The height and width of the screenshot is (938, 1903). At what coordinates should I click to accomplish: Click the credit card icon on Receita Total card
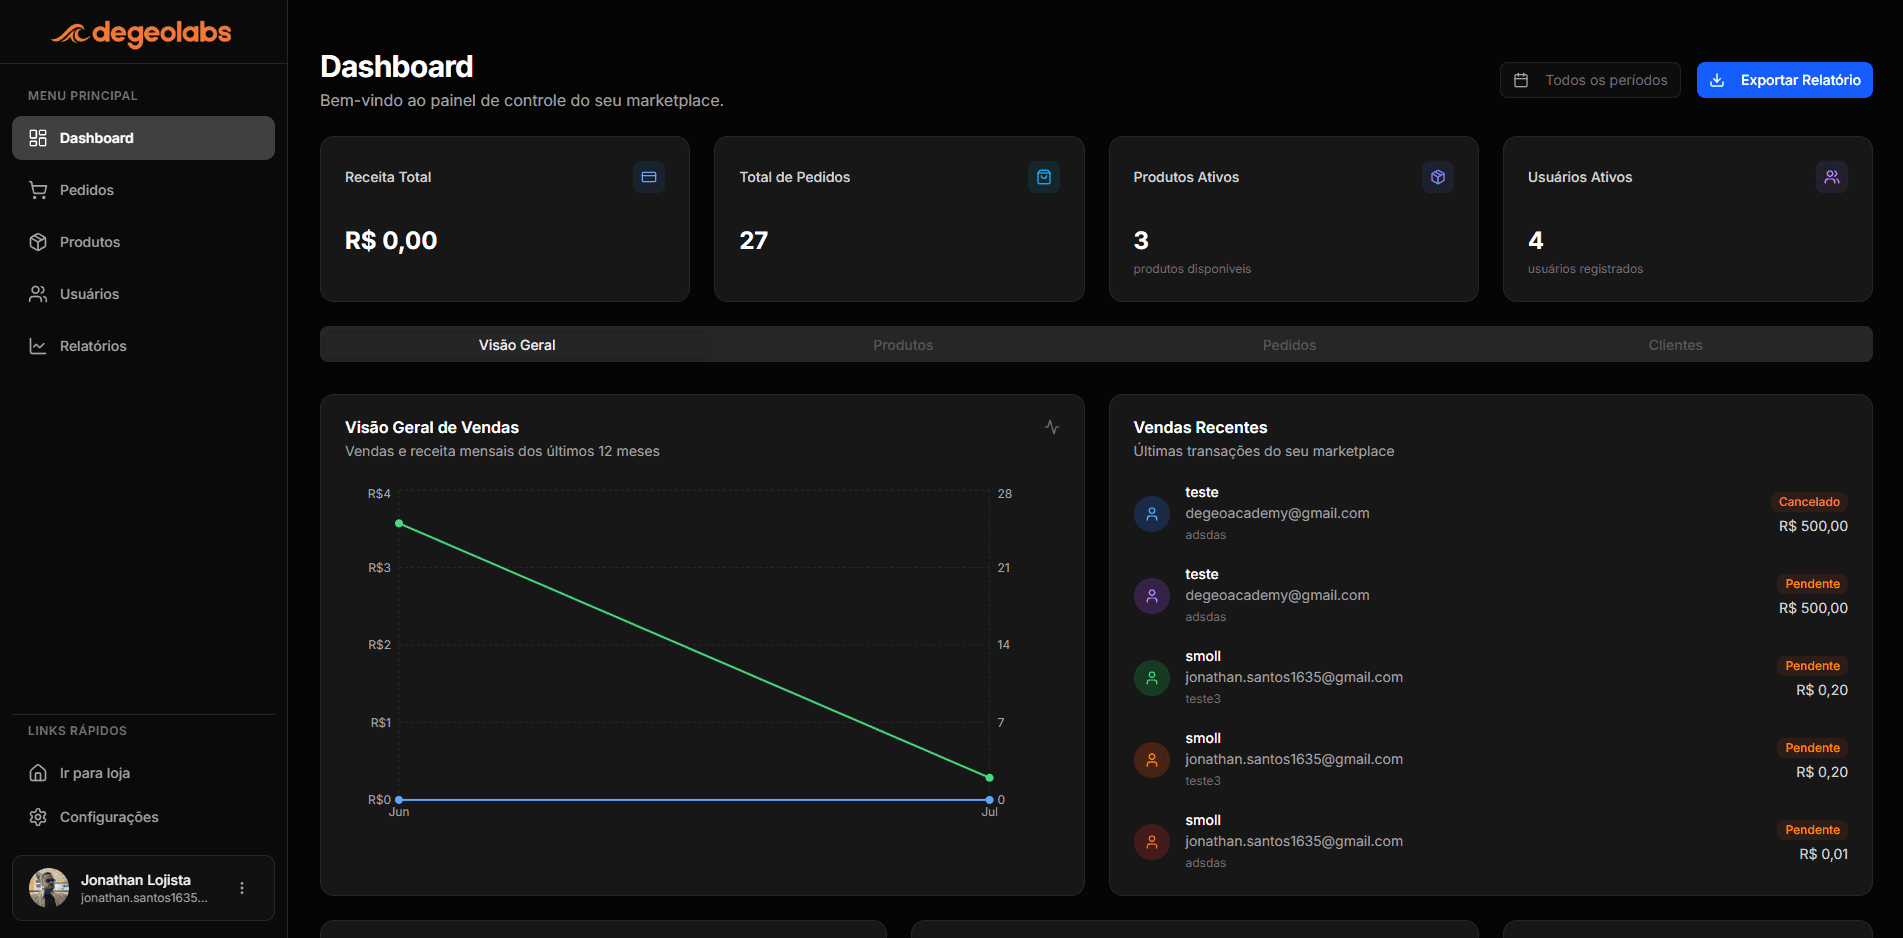pyautogui.click(x=648, y=177)
